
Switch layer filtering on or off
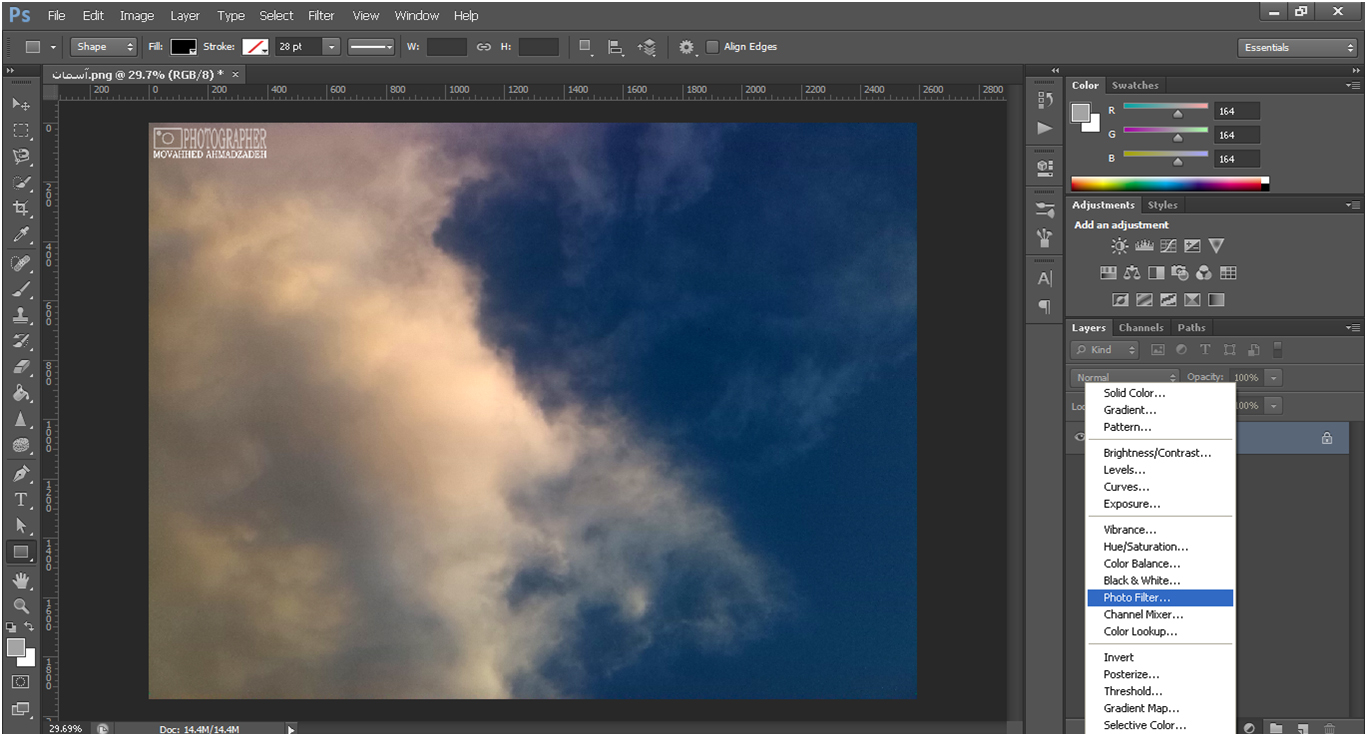click(x=1277, y=350)
